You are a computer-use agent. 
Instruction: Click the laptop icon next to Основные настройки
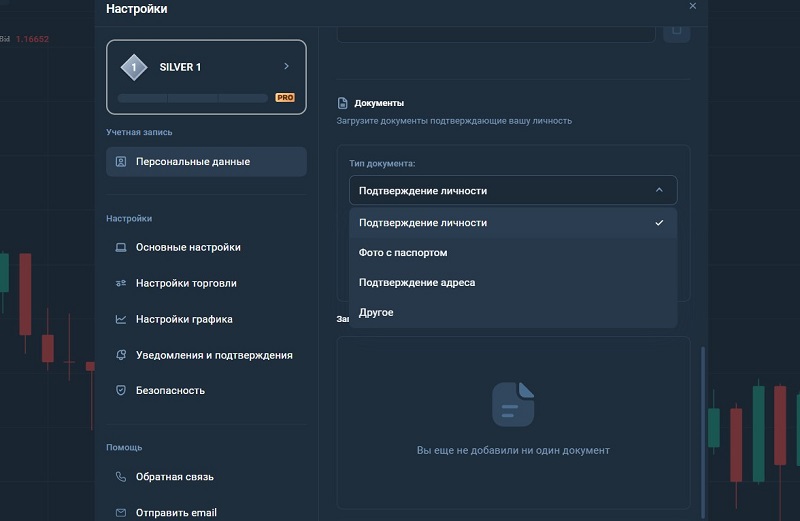(121, 247)
